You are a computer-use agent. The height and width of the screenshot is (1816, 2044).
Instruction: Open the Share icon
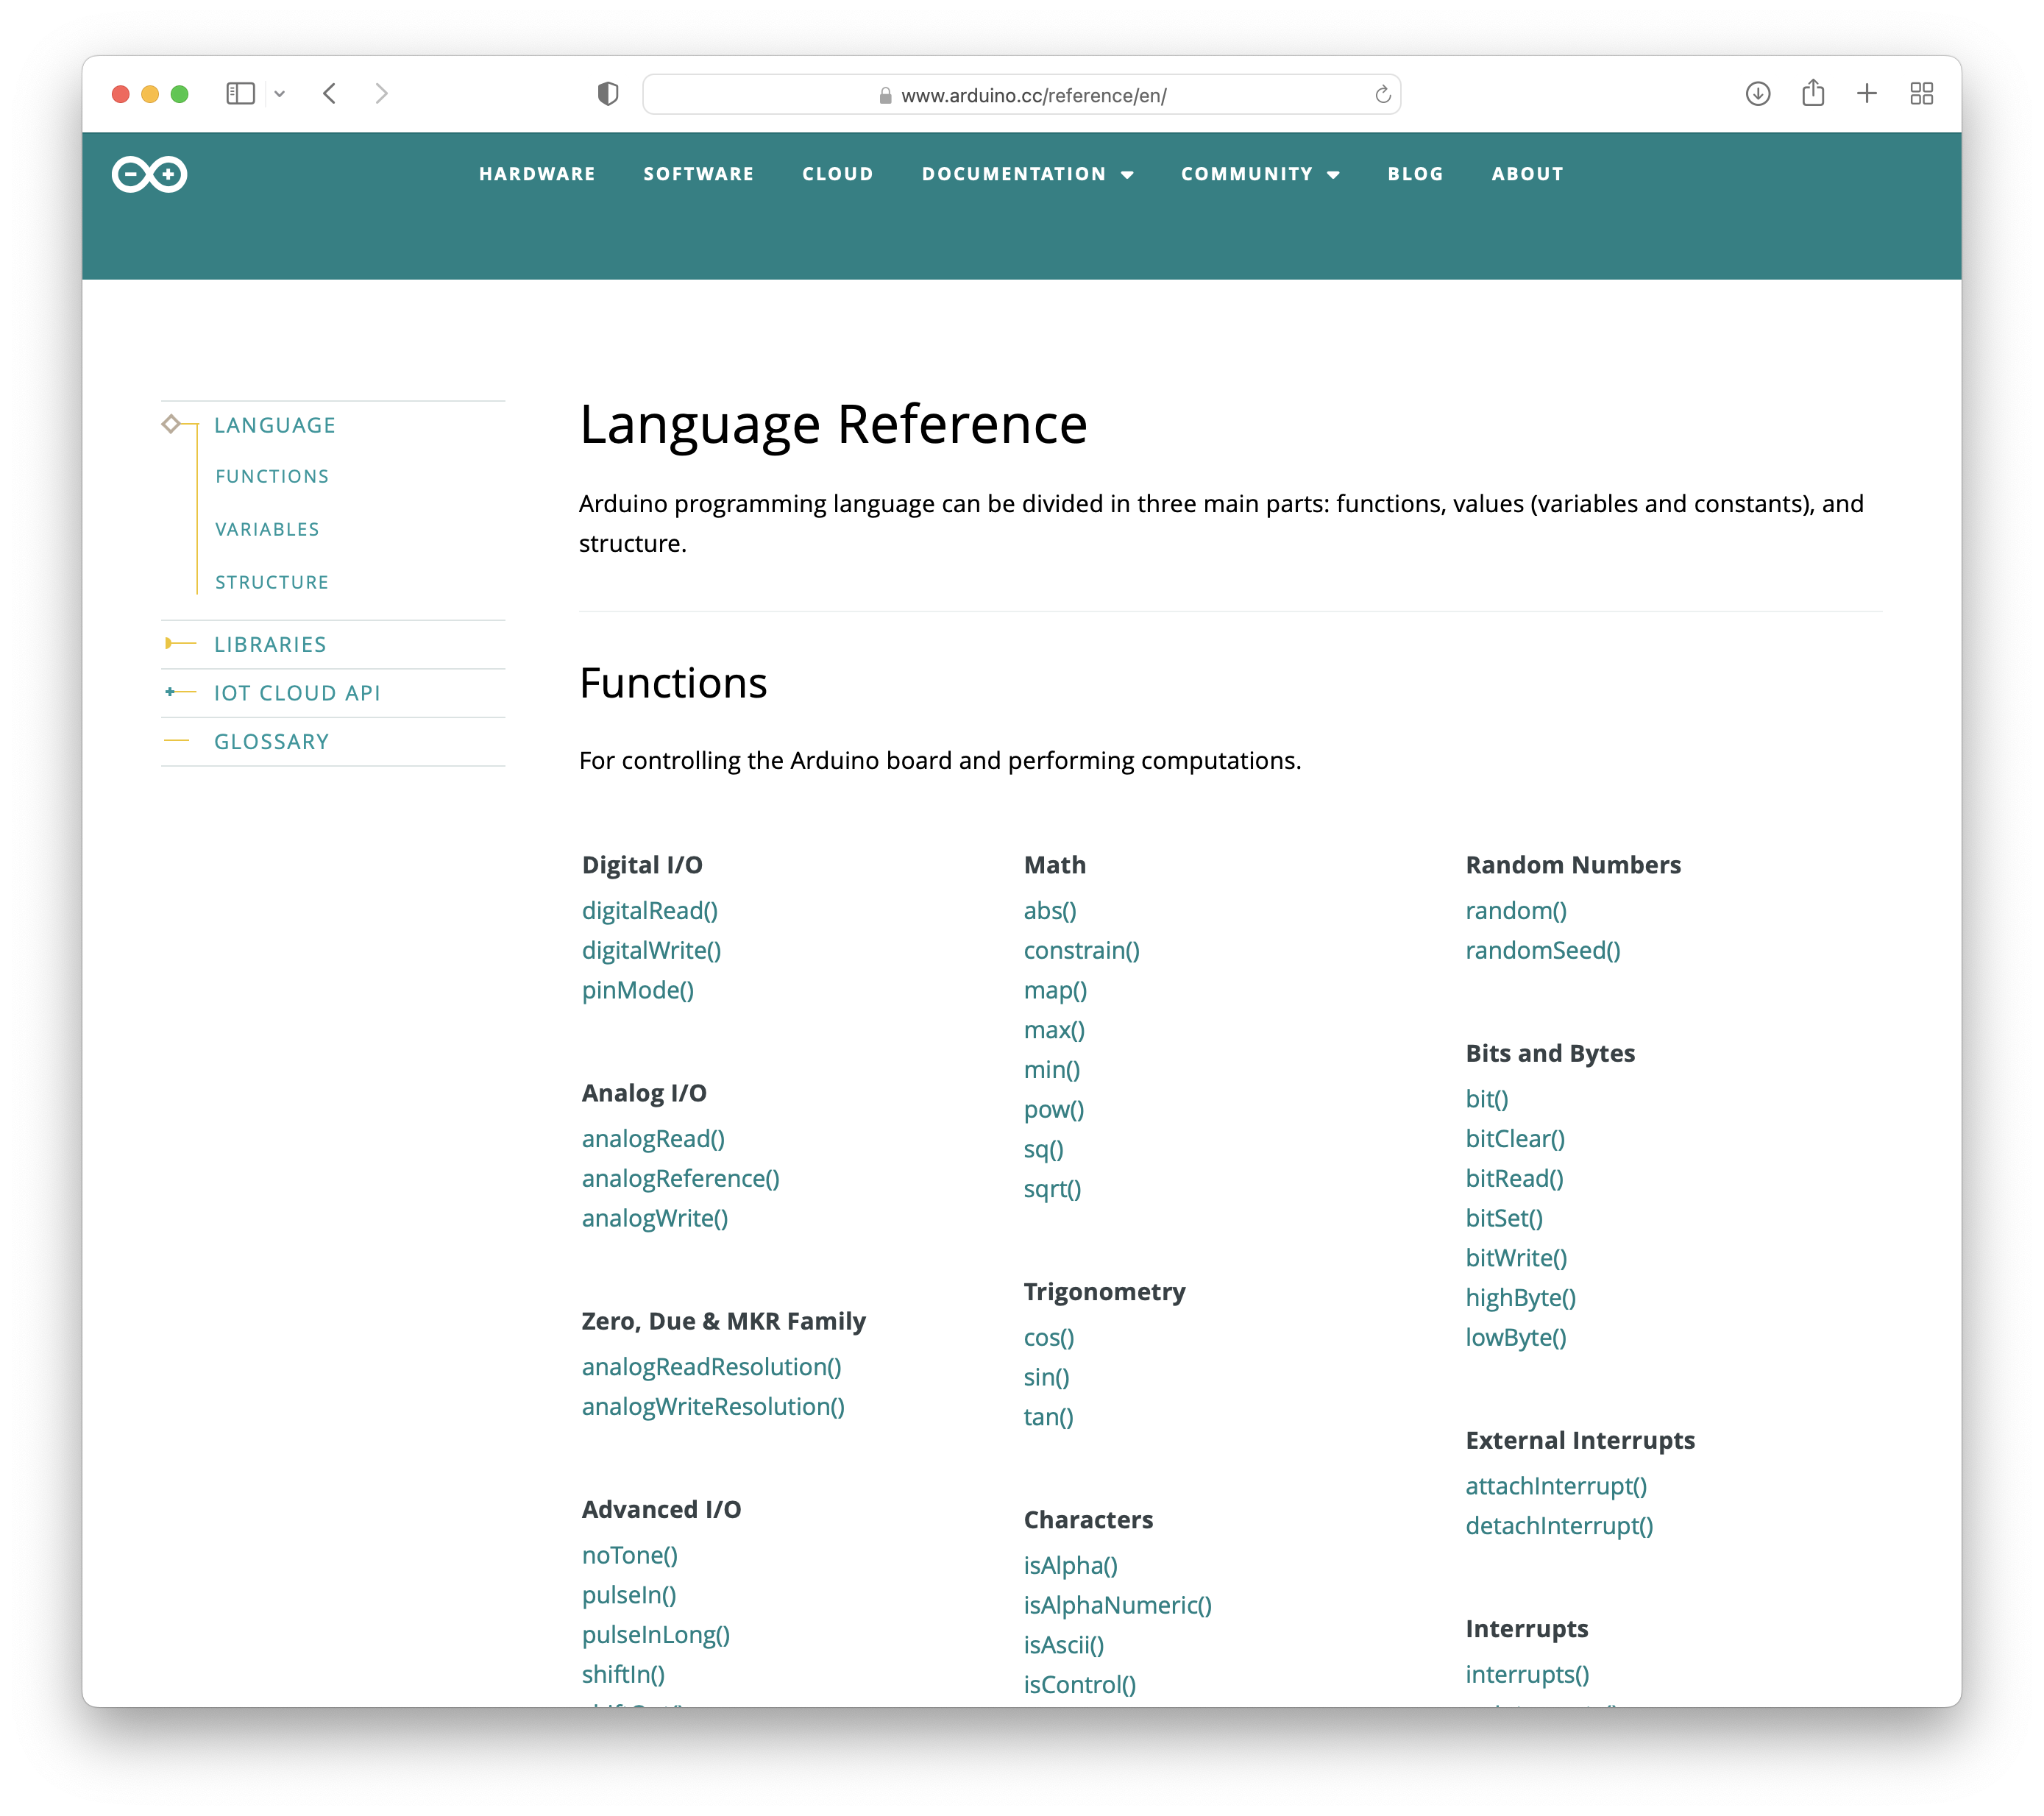[x=1813, y=93]
